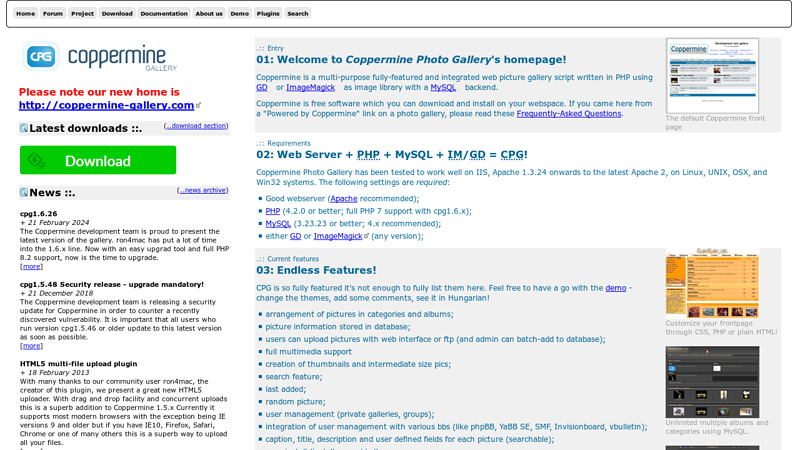Click 'search feature;' list item

click(294, 377)
